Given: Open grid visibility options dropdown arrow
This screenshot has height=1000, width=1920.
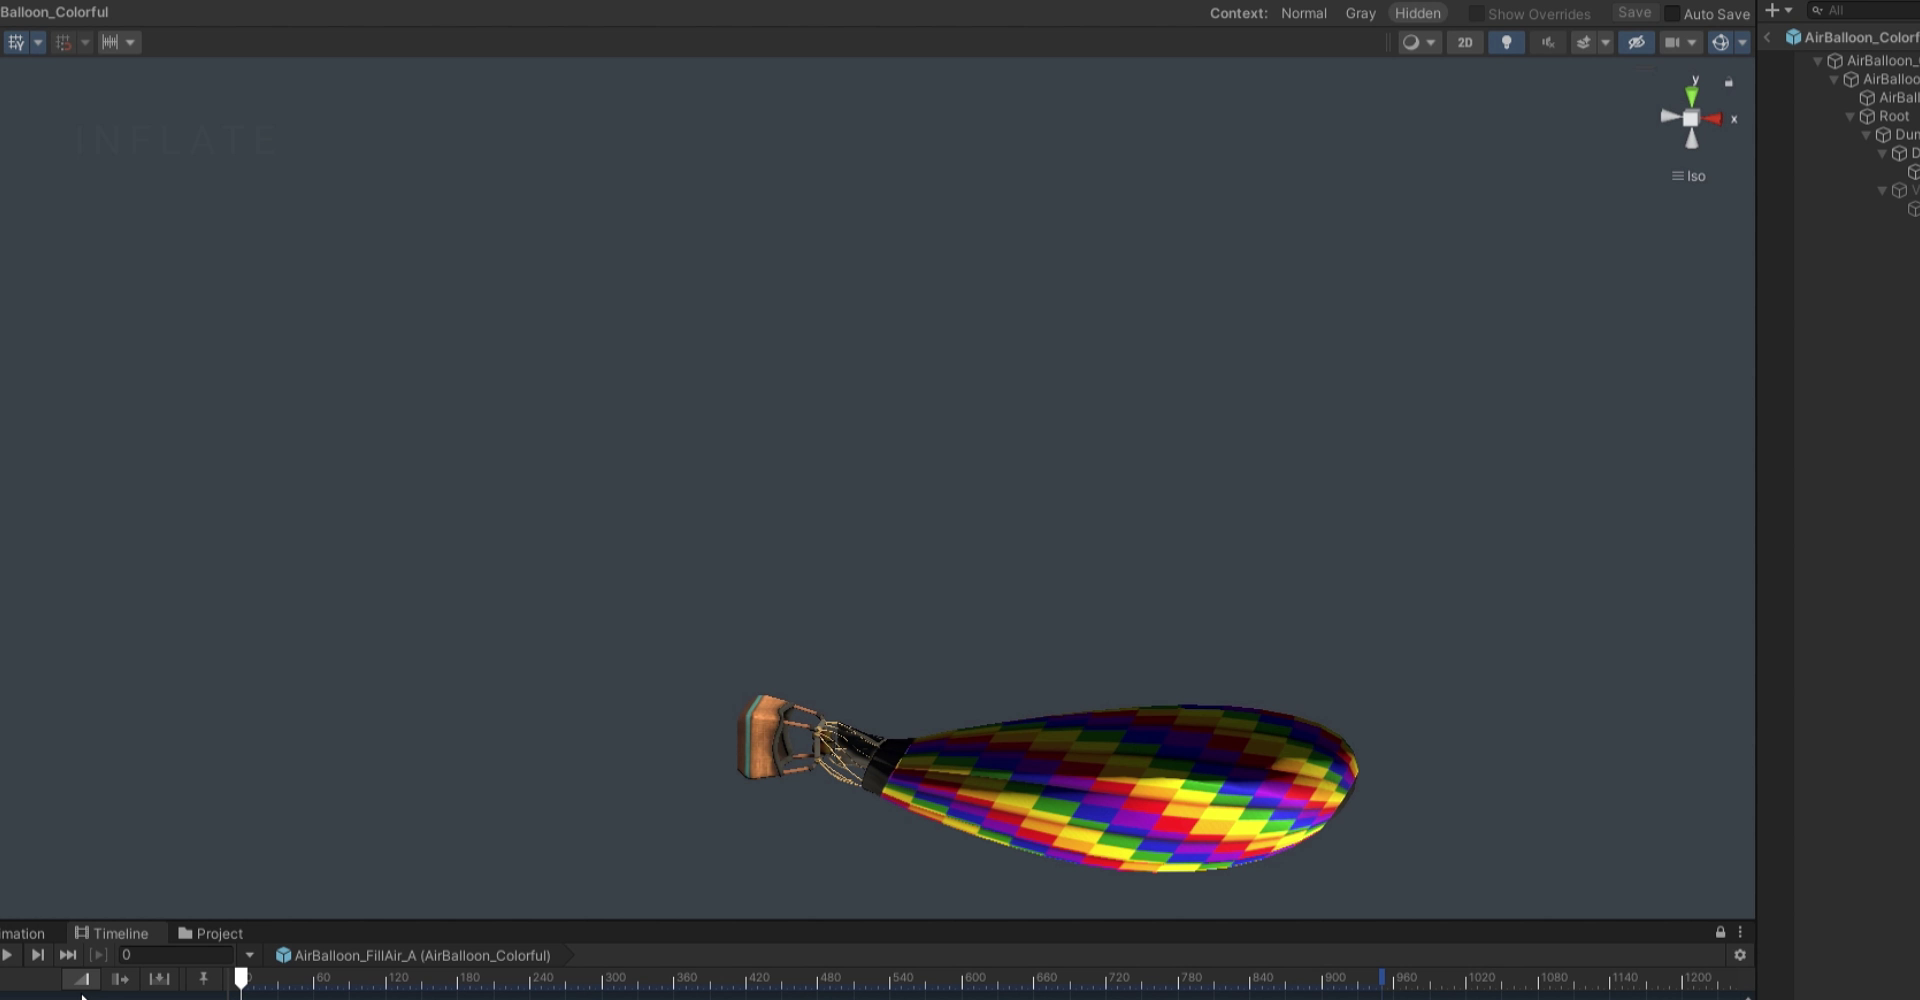Looking at the screenshot, I should click(38, 42).
